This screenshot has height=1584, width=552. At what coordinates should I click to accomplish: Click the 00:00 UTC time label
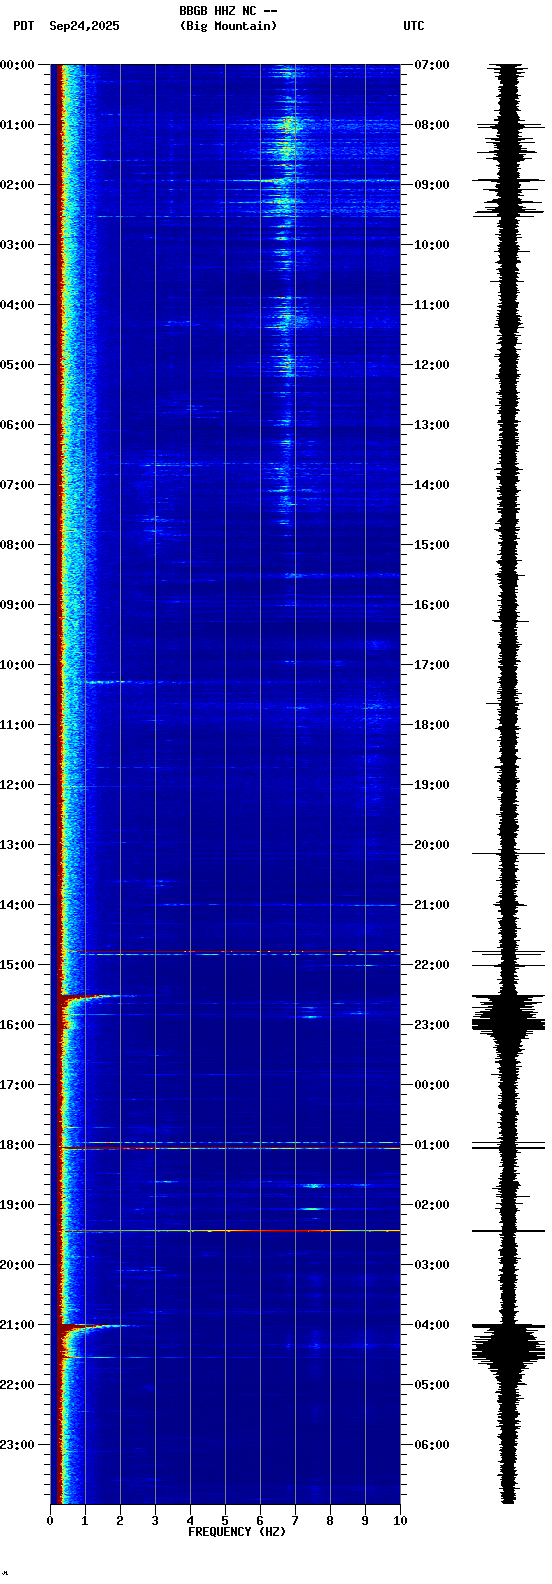[432, 1085]
